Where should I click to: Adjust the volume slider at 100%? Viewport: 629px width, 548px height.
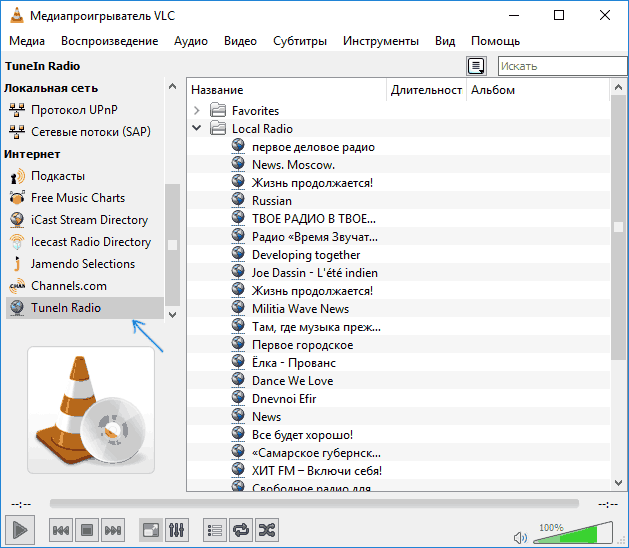(x=573, y=533)
